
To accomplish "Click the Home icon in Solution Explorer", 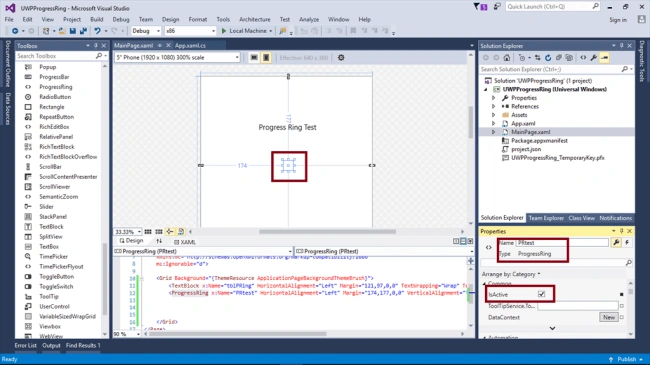I will (x=507, y=58).
